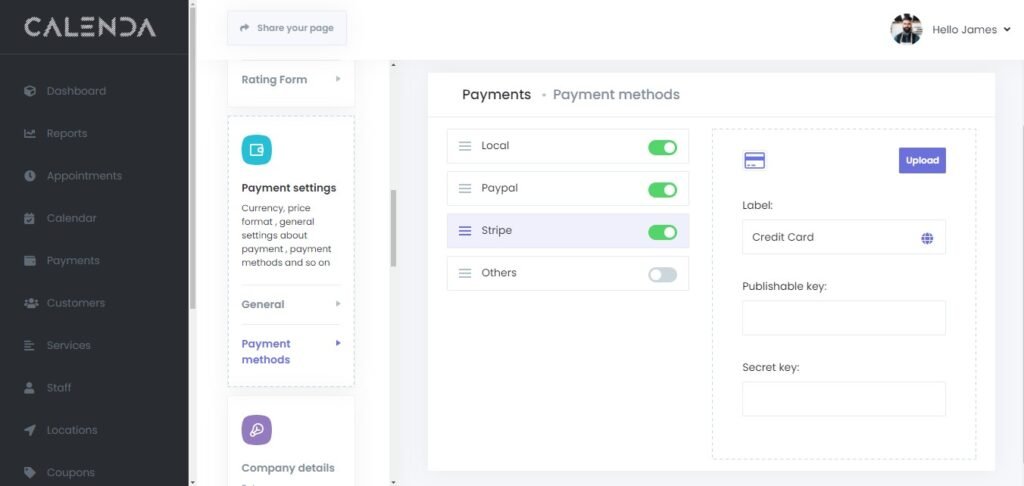Viewport: 1024px width, 486px height.
Task: Enable the Others payment toggle
Action: pos(662,274)
